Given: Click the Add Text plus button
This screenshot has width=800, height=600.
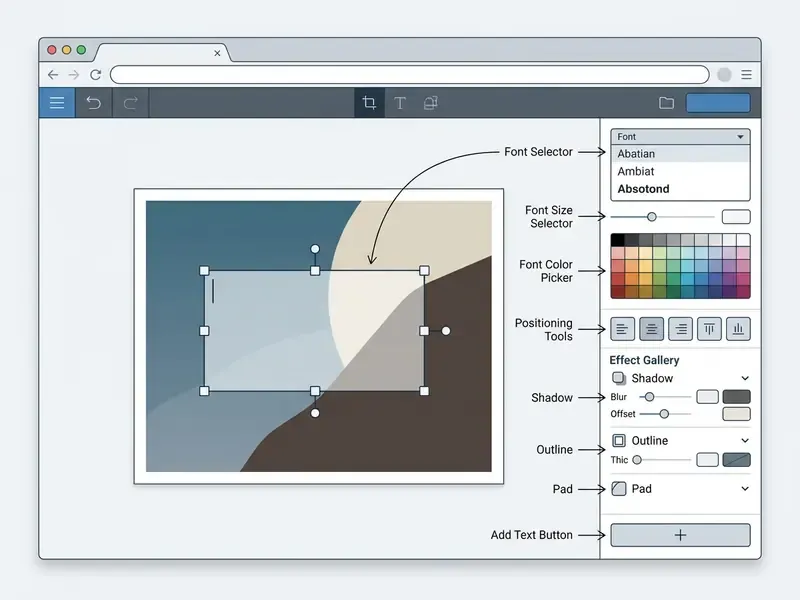Looking at the screenshot, I should click(x=680, y=535).
